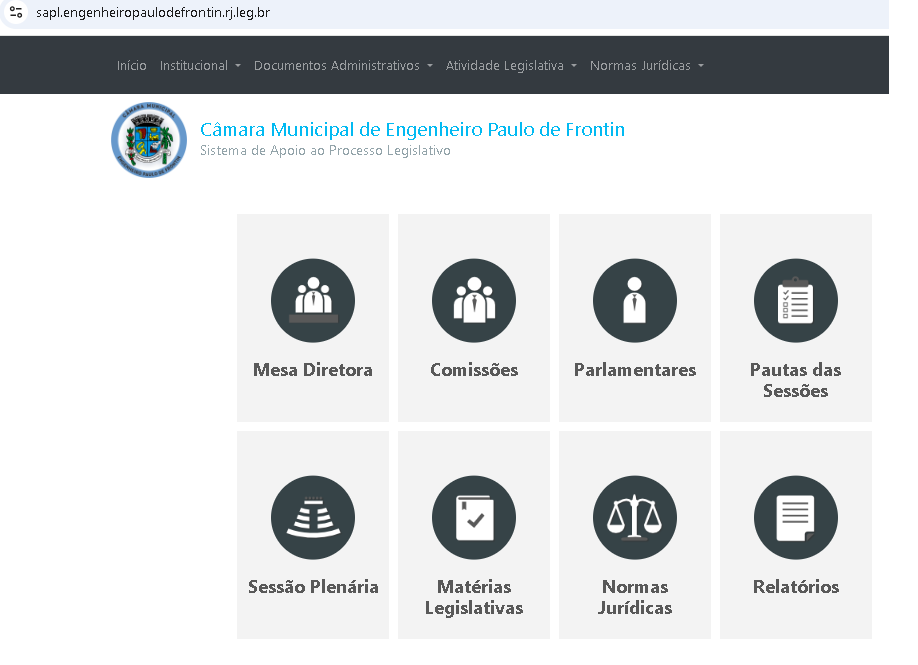Open the Mesa Diretora podium icon
918x665 pixels.
(x=312, y=300)
